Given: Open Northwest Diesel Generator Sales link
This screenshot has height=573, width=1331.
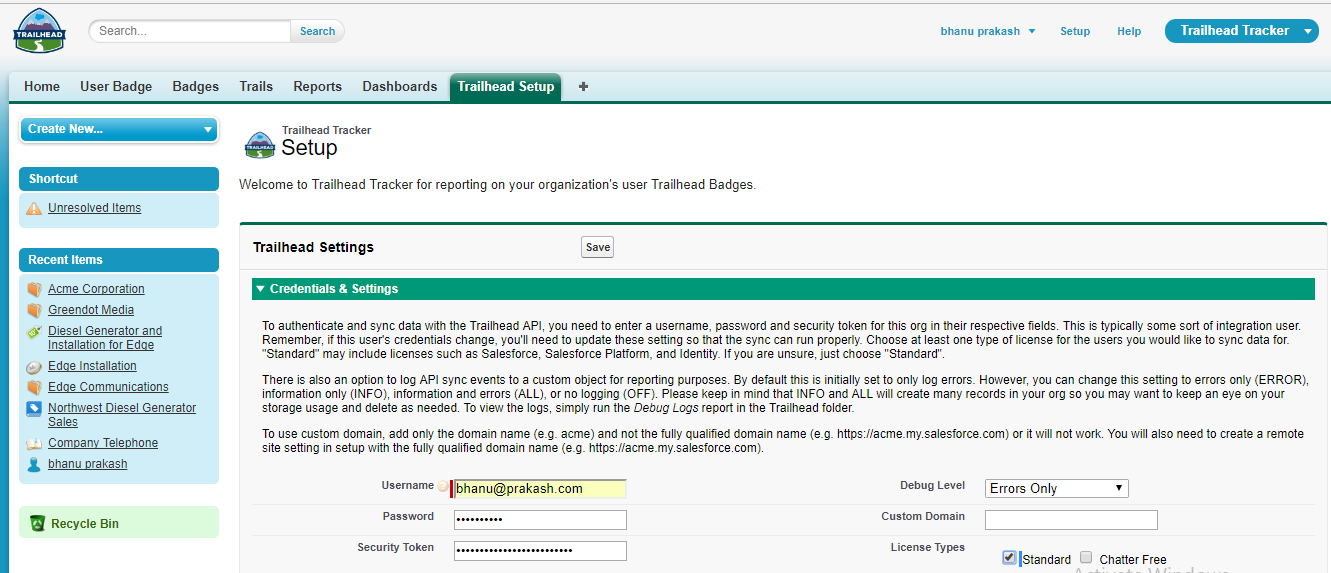Looking at the screenshot, I should click(x=122, y=415).
